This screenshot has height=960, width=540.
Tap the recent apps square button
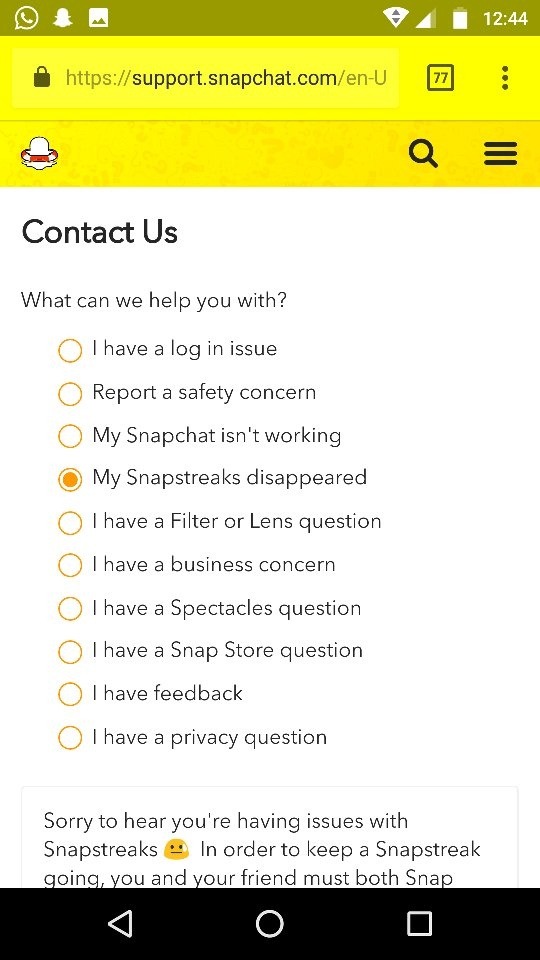click(x=419, y=923)
